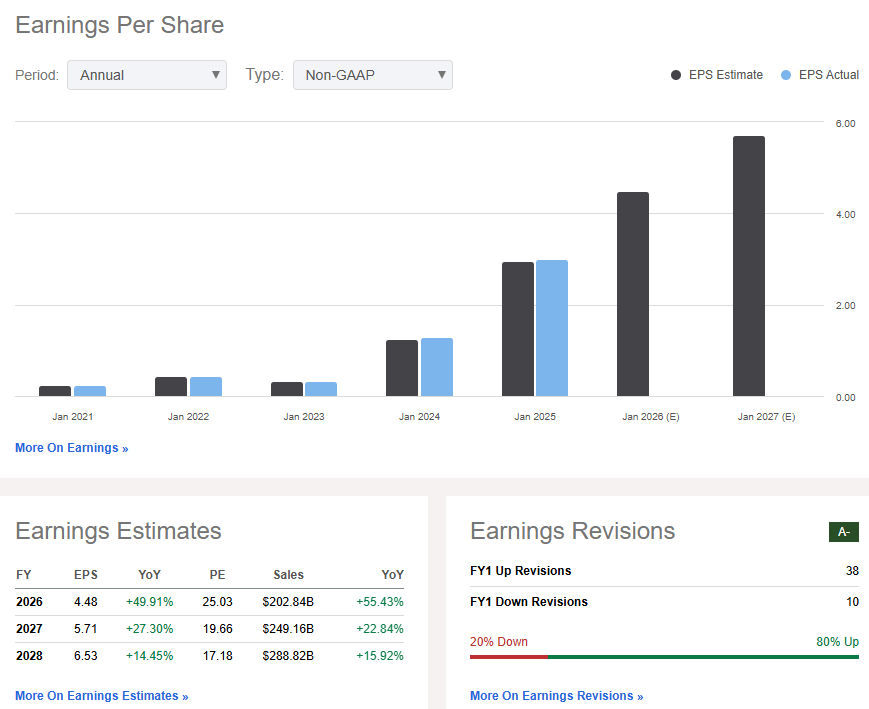Viewport: 869px width, 709px height.
Task: Click the Jan 2027 (E) estimate bar
Action: 748,267
